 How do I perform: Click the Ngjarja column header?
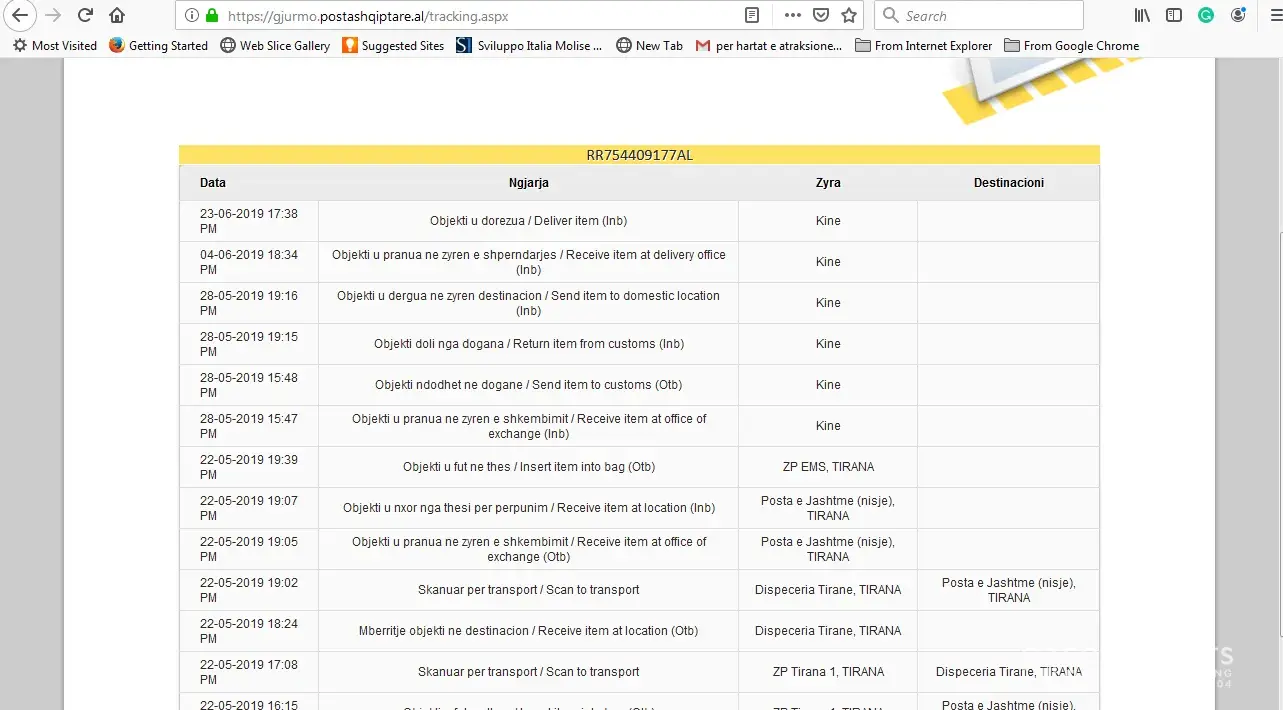pyautogui.click(x=528, y=183)
